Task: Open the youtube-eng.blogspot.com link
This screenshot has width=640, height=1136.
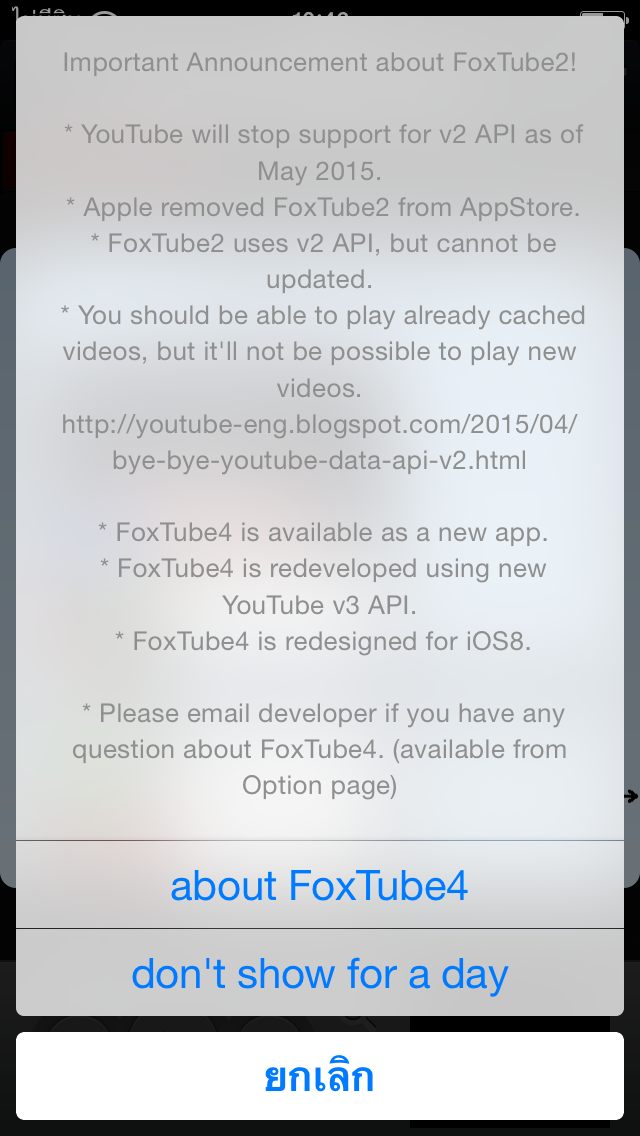Action: [x=320, y=441]
